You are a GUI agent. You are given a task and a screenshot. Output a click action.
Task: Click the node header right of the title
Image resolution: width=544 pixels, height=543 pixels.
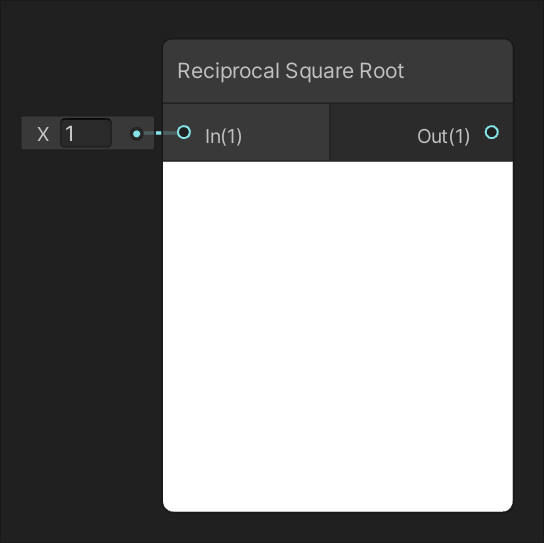[x=458, y=71]
